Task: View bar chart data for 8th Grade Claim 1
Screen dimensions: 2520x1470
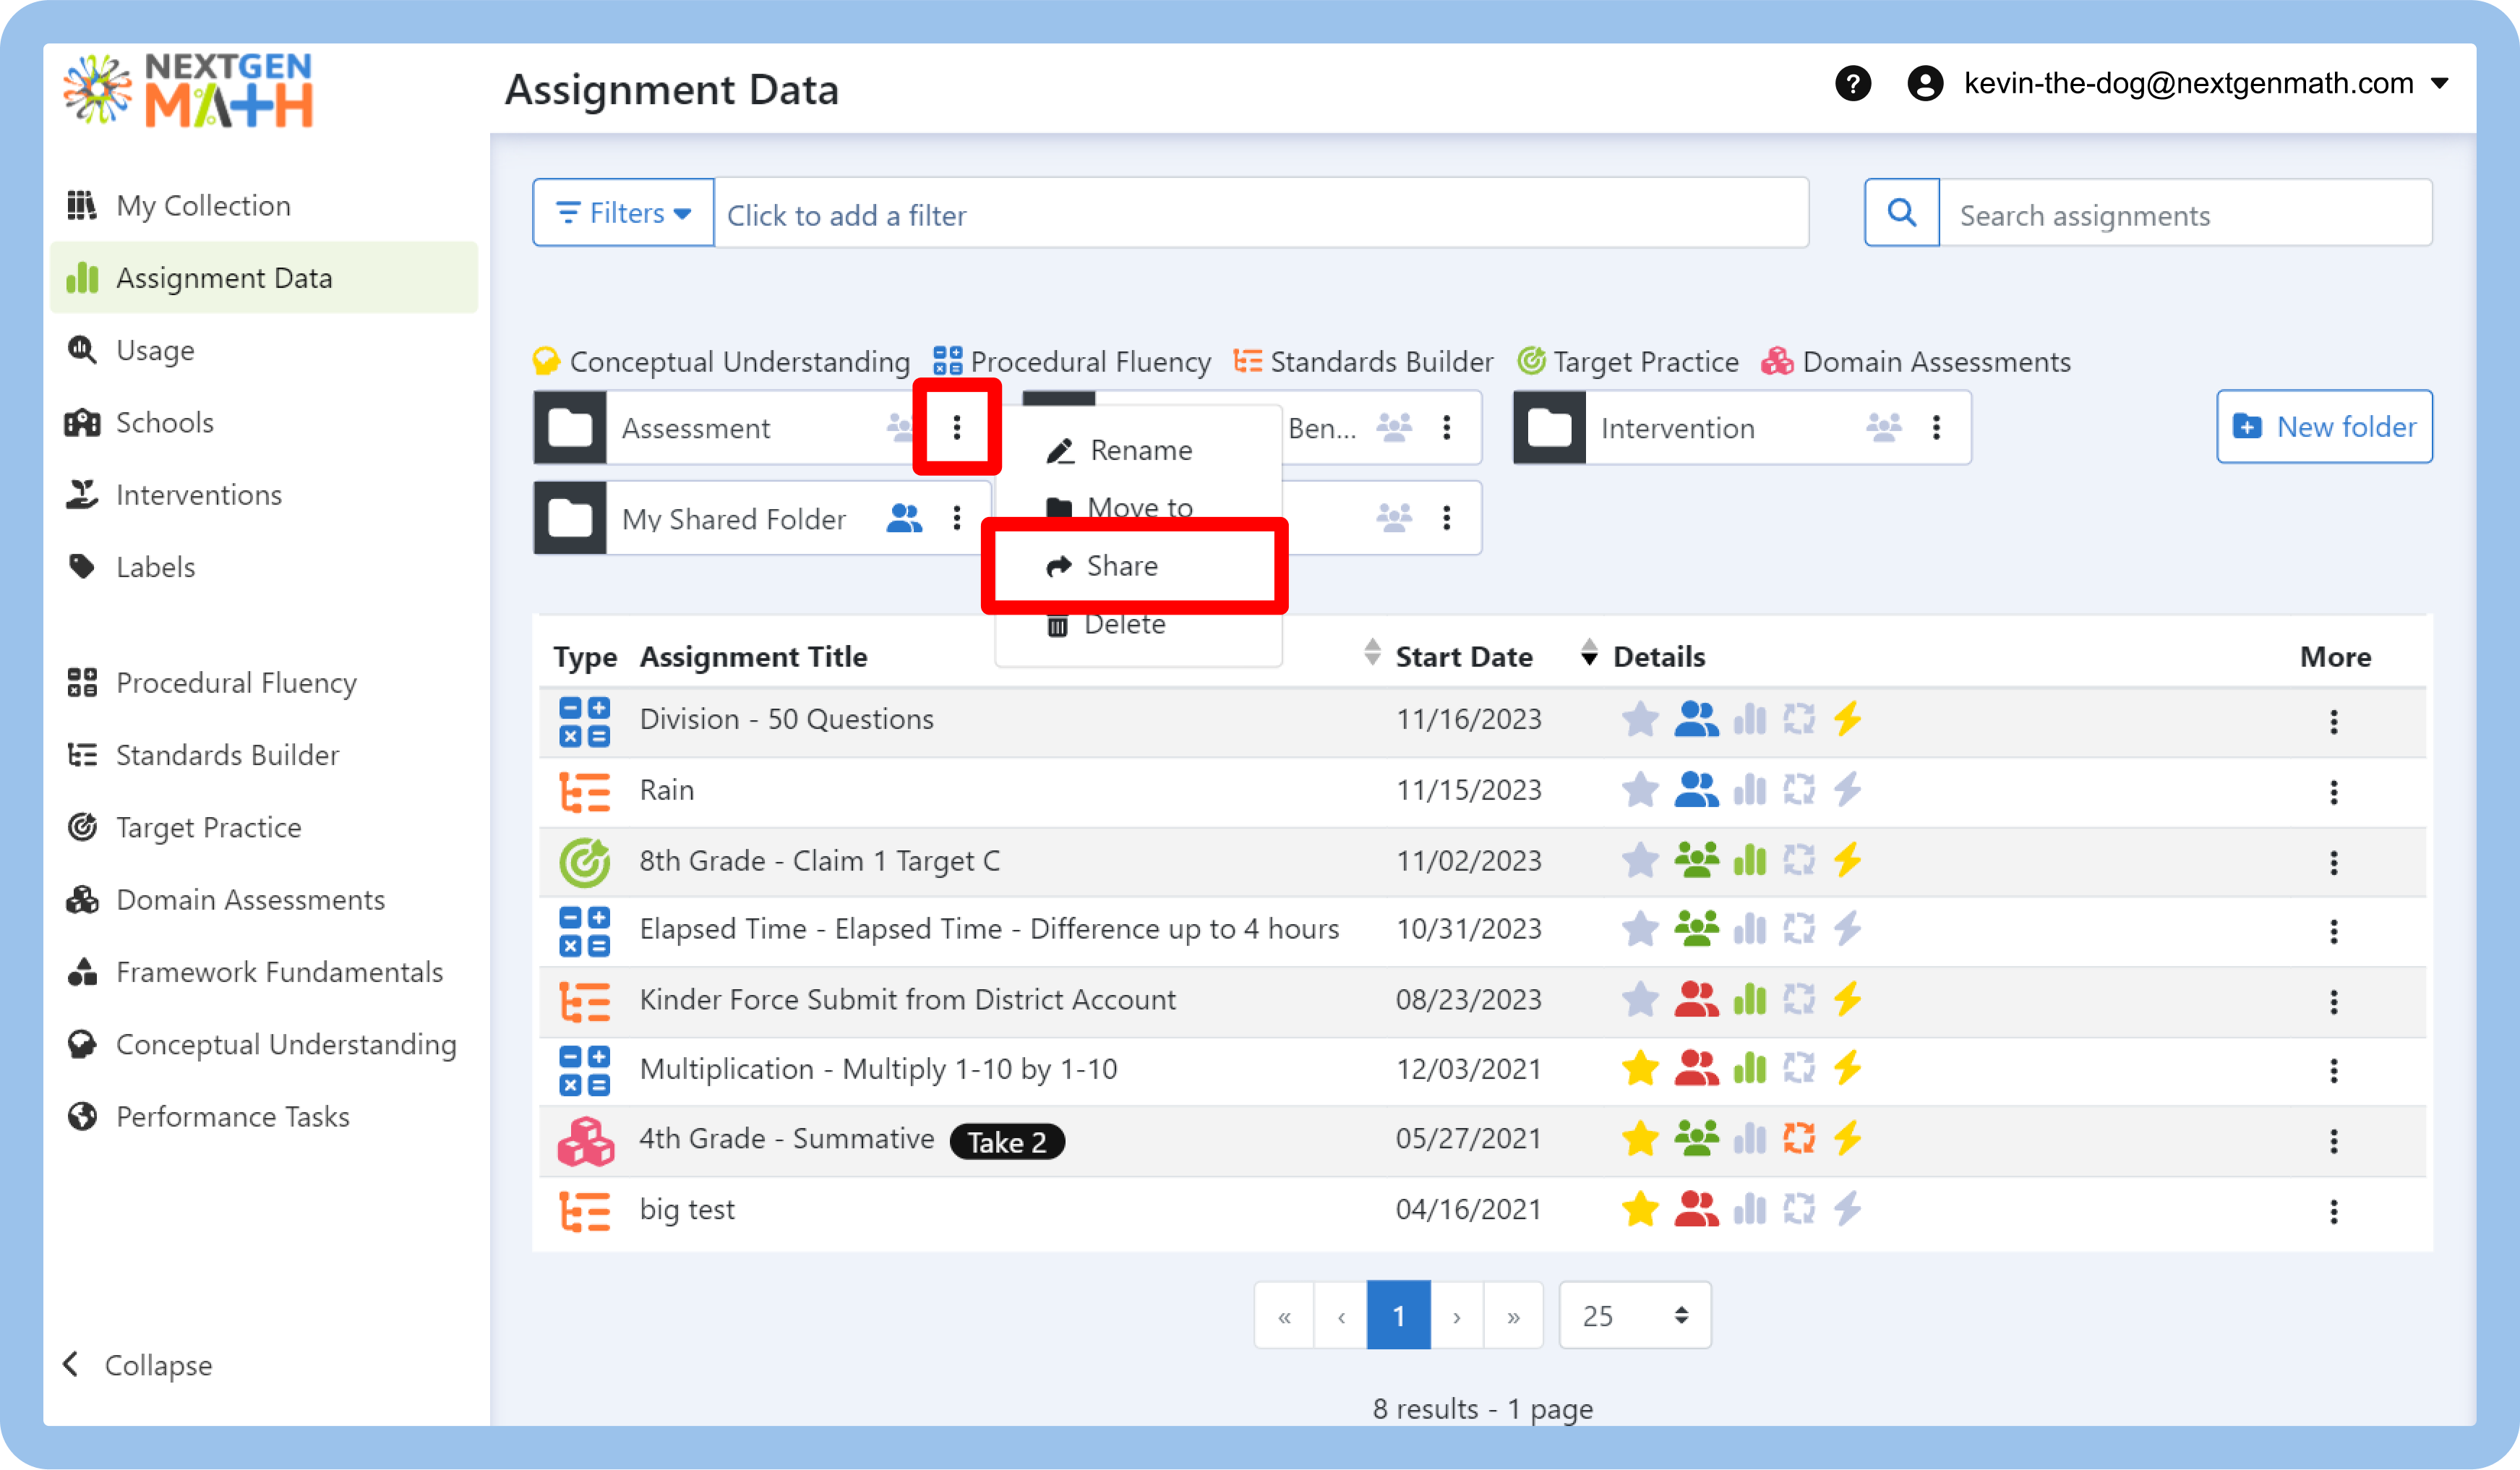Action: point(1749,860)
